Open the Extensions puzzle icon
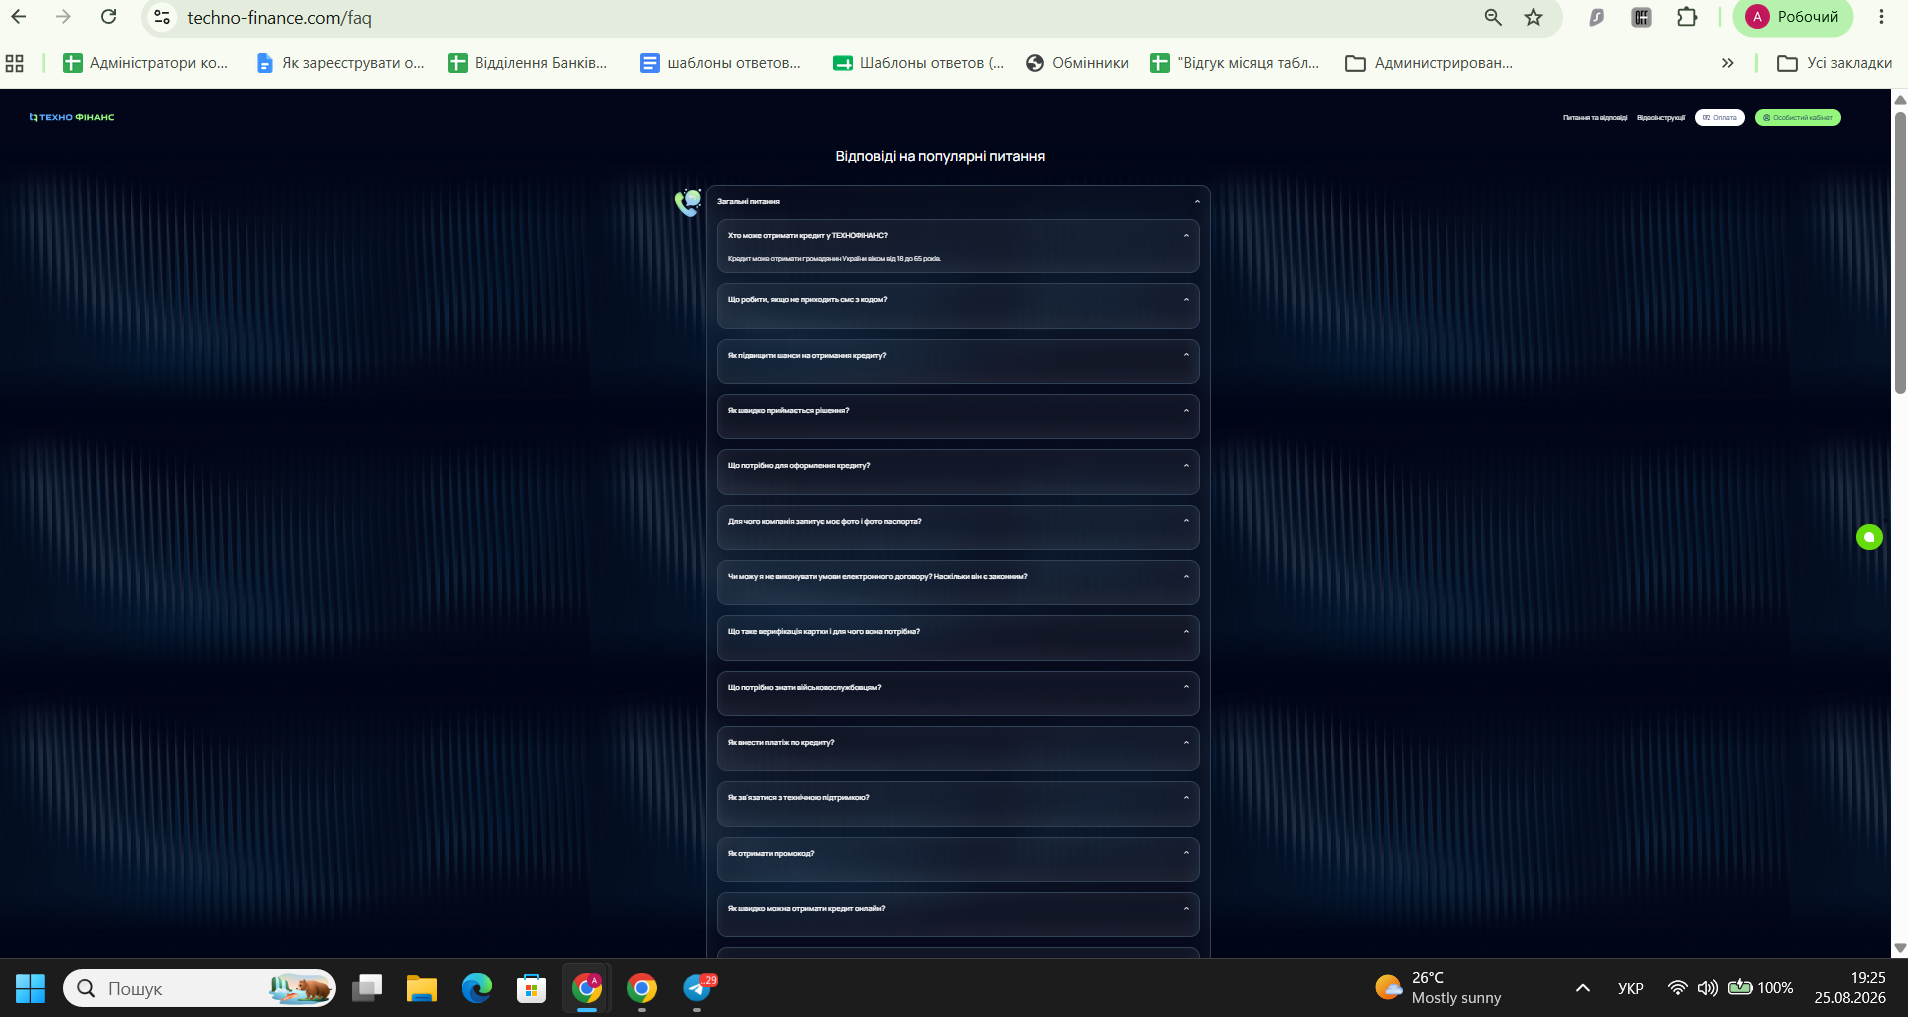This screenshot has width=1908, height=1017. click(1687, 17)
